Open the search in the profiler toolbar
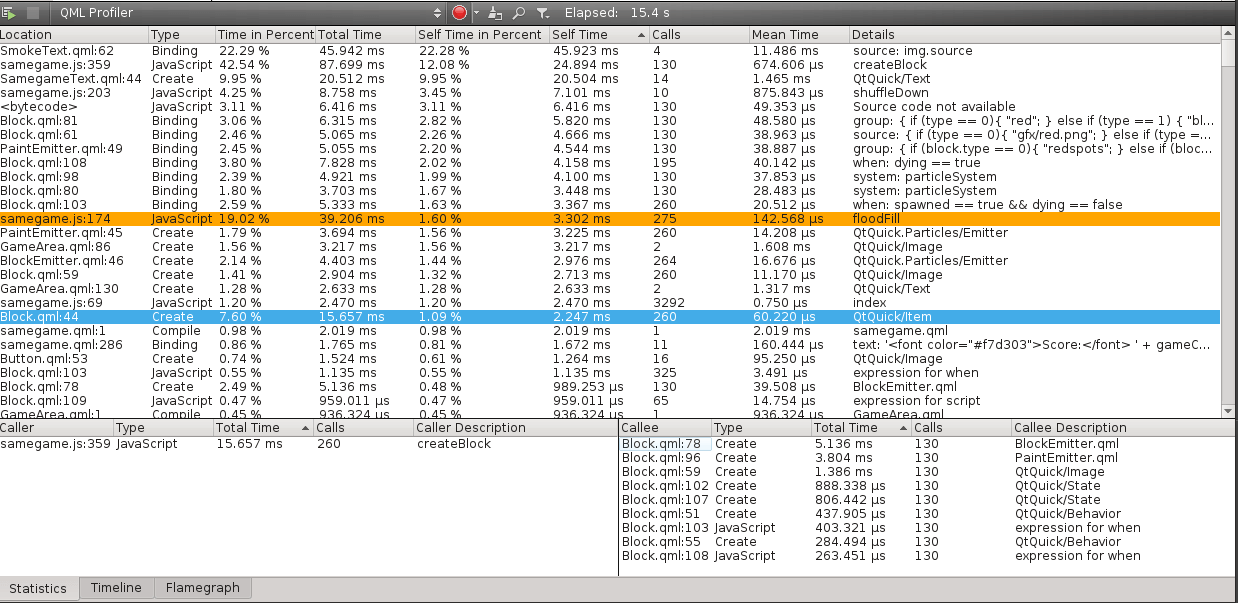This screenshot has width=1238, height=603. [518, 13]
